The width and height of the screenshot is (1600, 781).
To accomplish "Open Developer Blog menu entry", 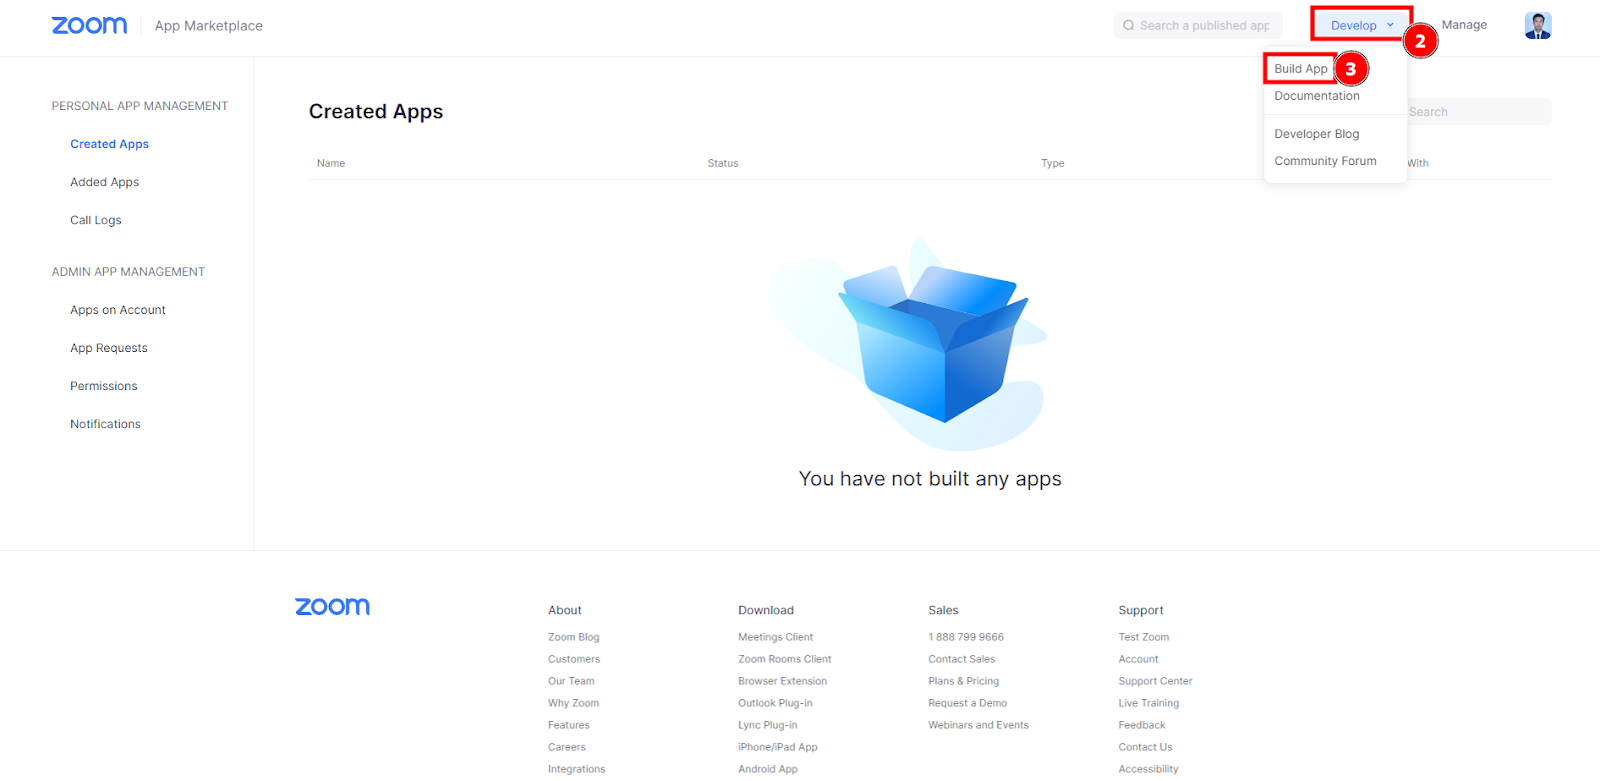I will point(1316,134).
